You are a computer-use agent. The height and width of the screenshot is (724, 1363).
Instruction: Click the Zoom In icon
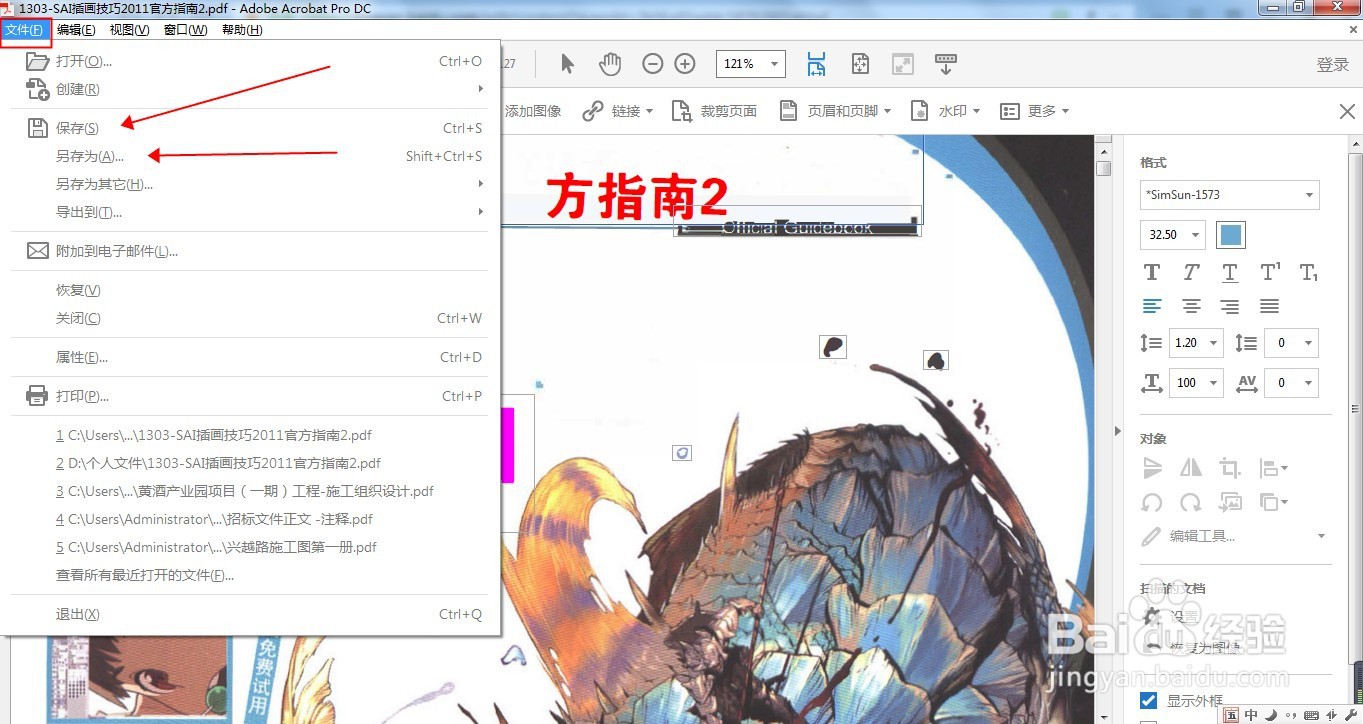pos(685,63)
